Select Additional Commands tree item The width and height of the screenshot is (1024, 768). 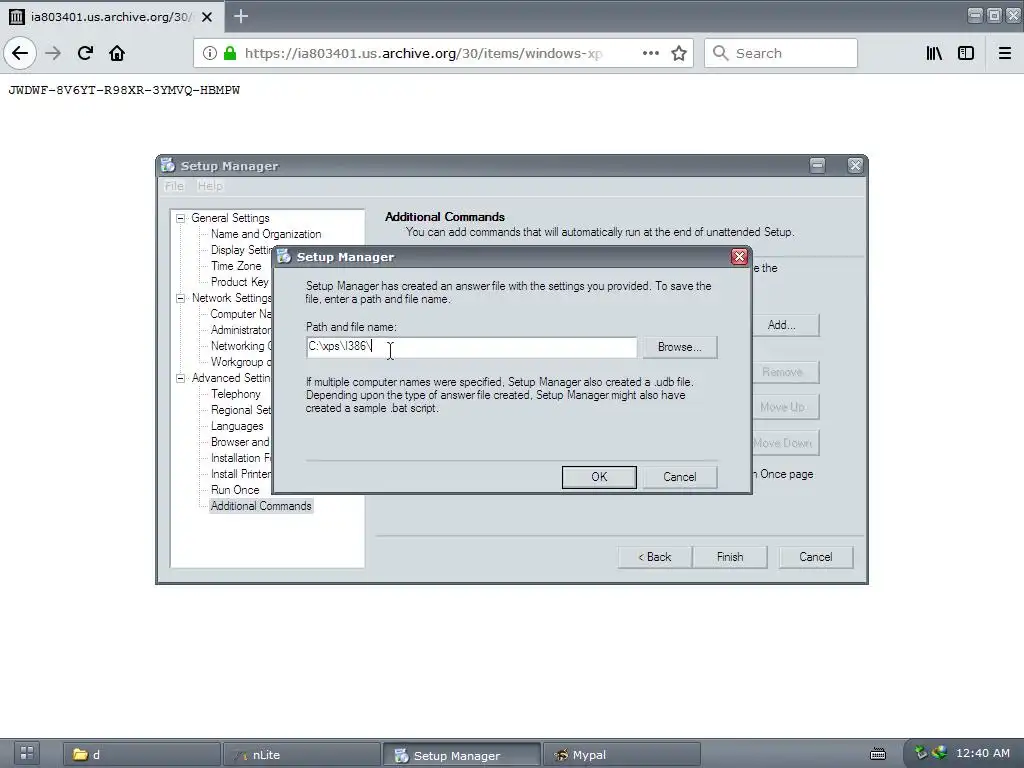point(261,506)
